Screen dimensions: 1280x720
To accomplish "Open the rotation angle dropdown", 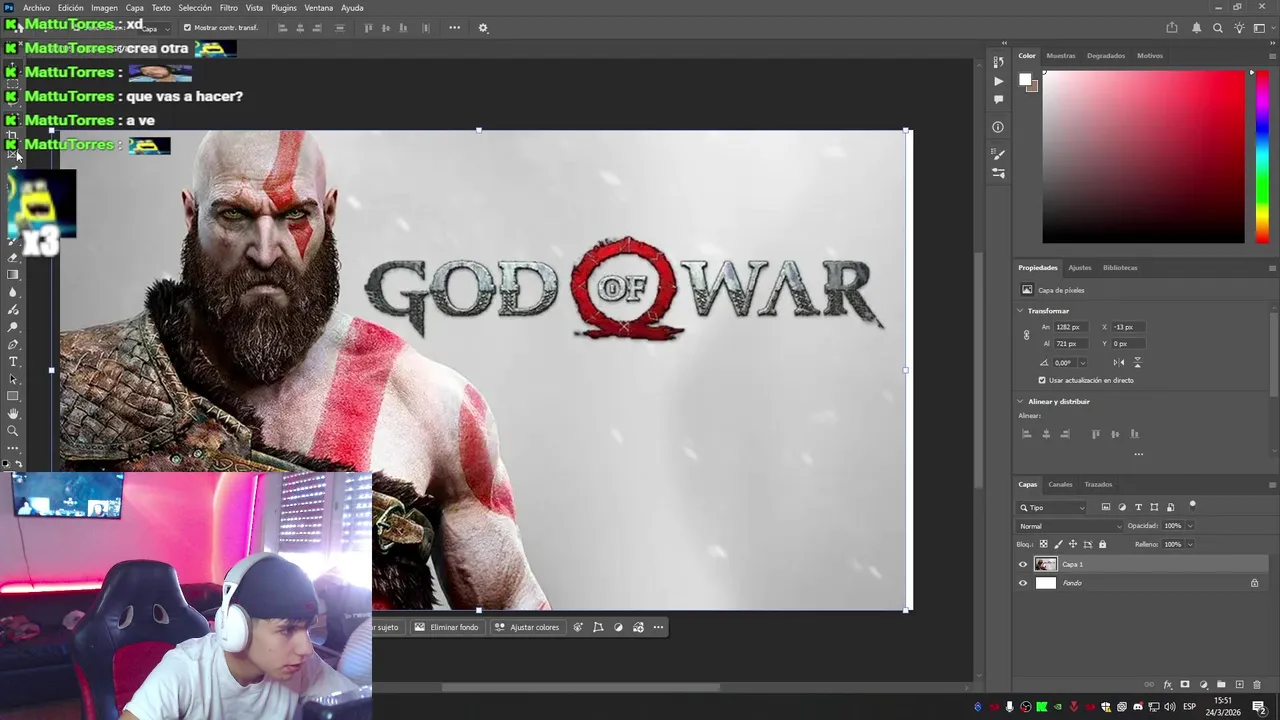I will (1082, 363).
